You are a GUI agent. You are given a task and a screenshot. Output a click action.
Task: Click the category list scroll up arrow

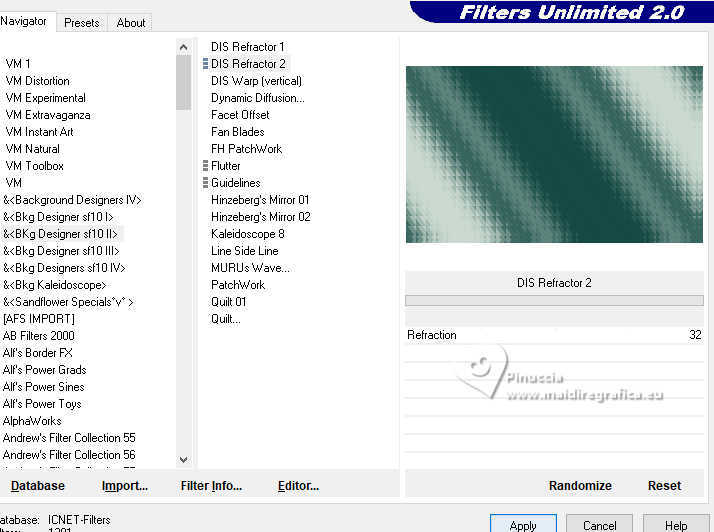(x=184, y=47)
